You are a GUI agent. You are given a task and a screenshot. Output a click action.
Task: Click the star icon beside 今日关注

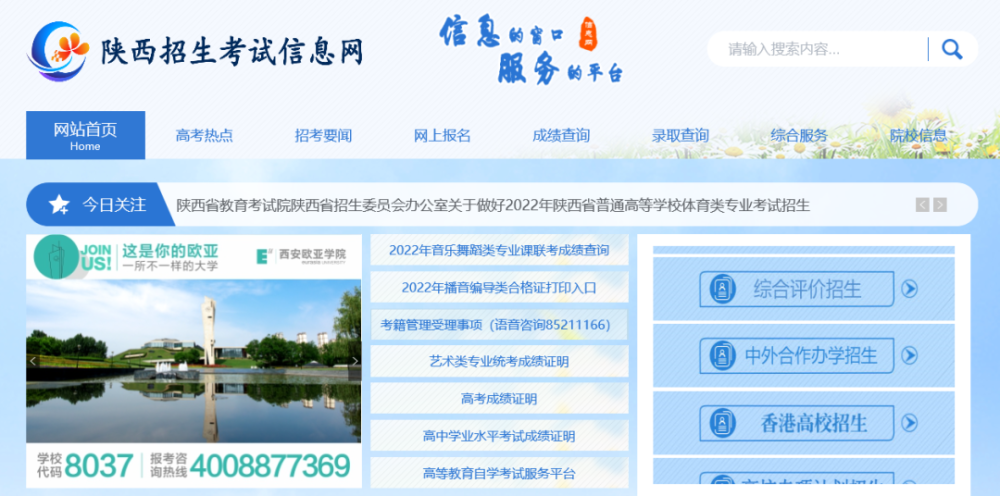tap(59, 205)
